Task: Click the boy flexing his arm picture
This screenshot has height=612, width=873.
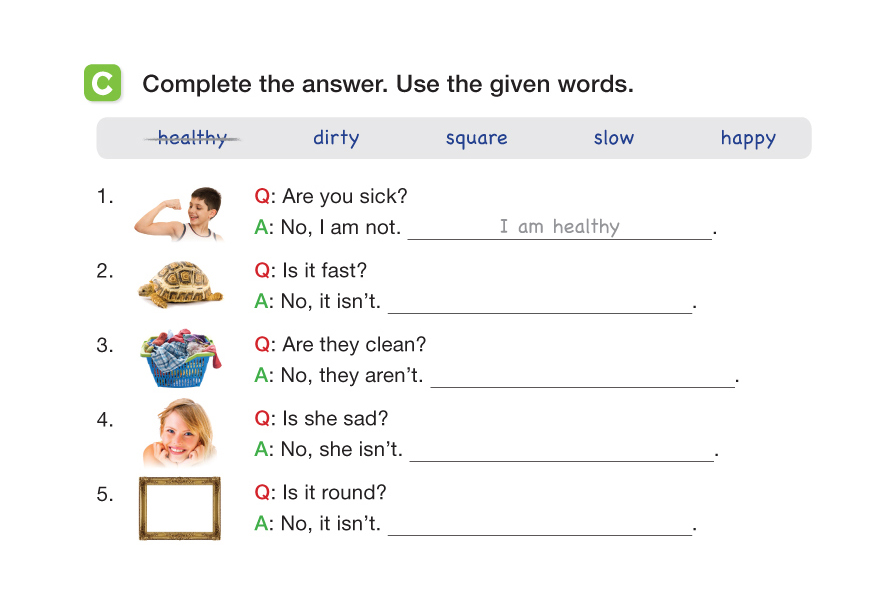Action: (x=179, y=213)
